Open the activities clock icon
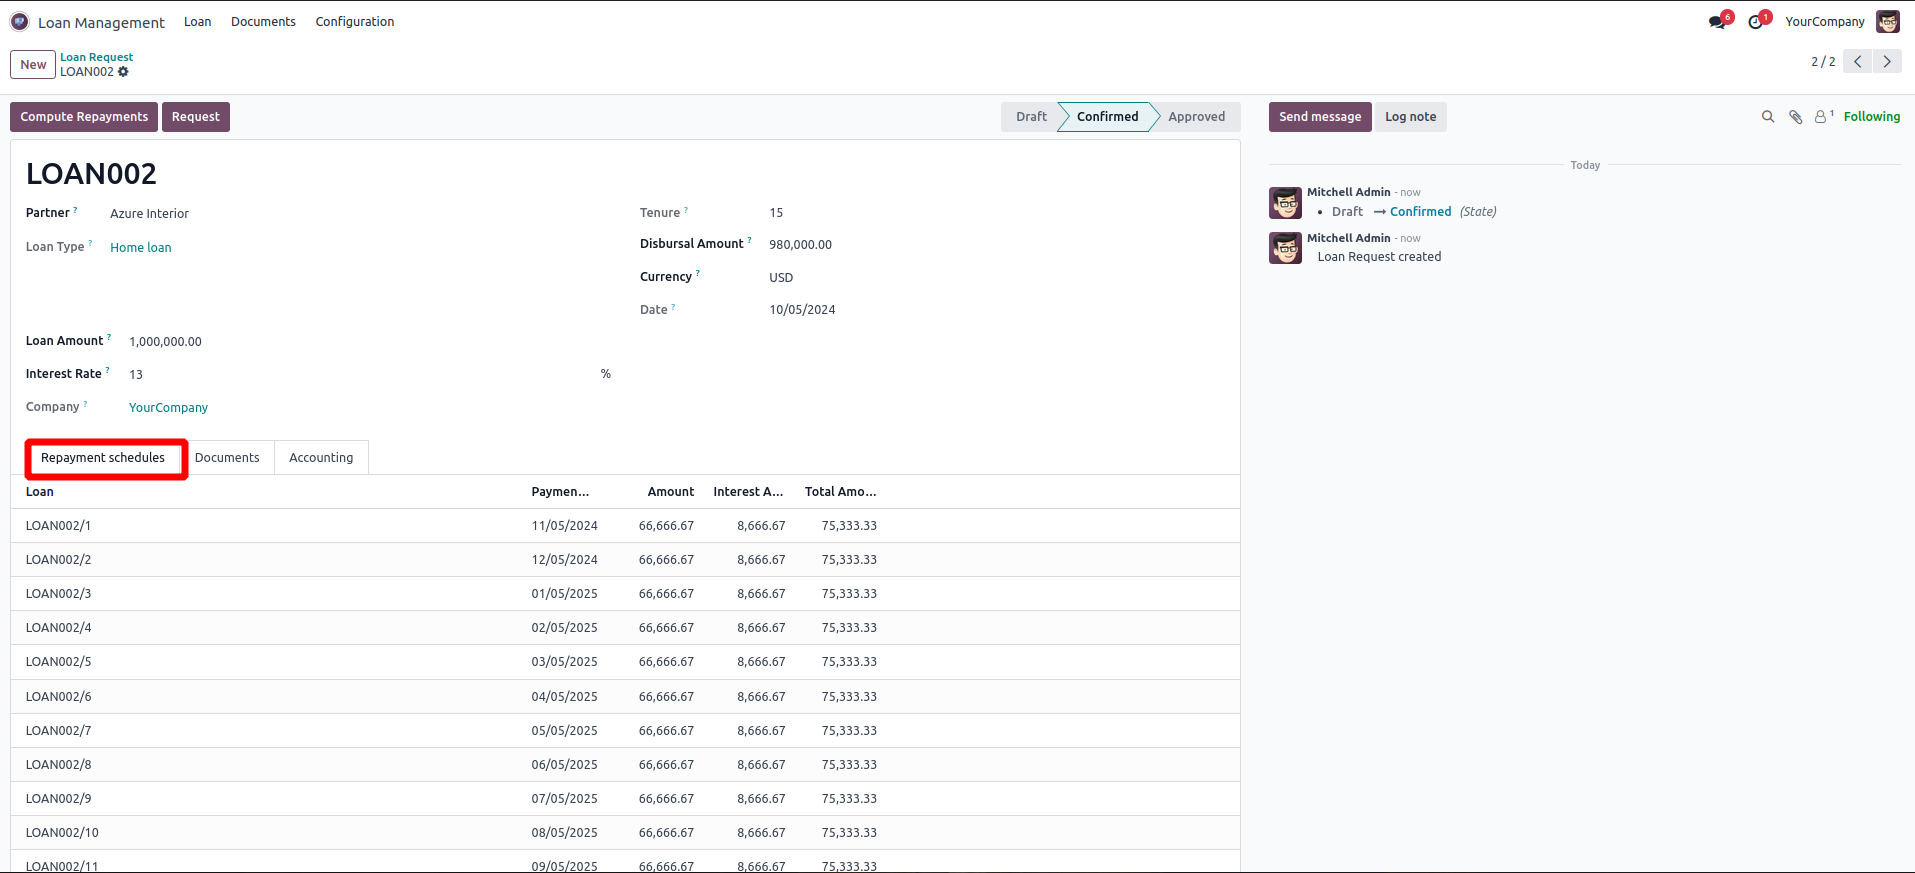The height and width of the screenshot is (873, 1915). (1757, 22)
